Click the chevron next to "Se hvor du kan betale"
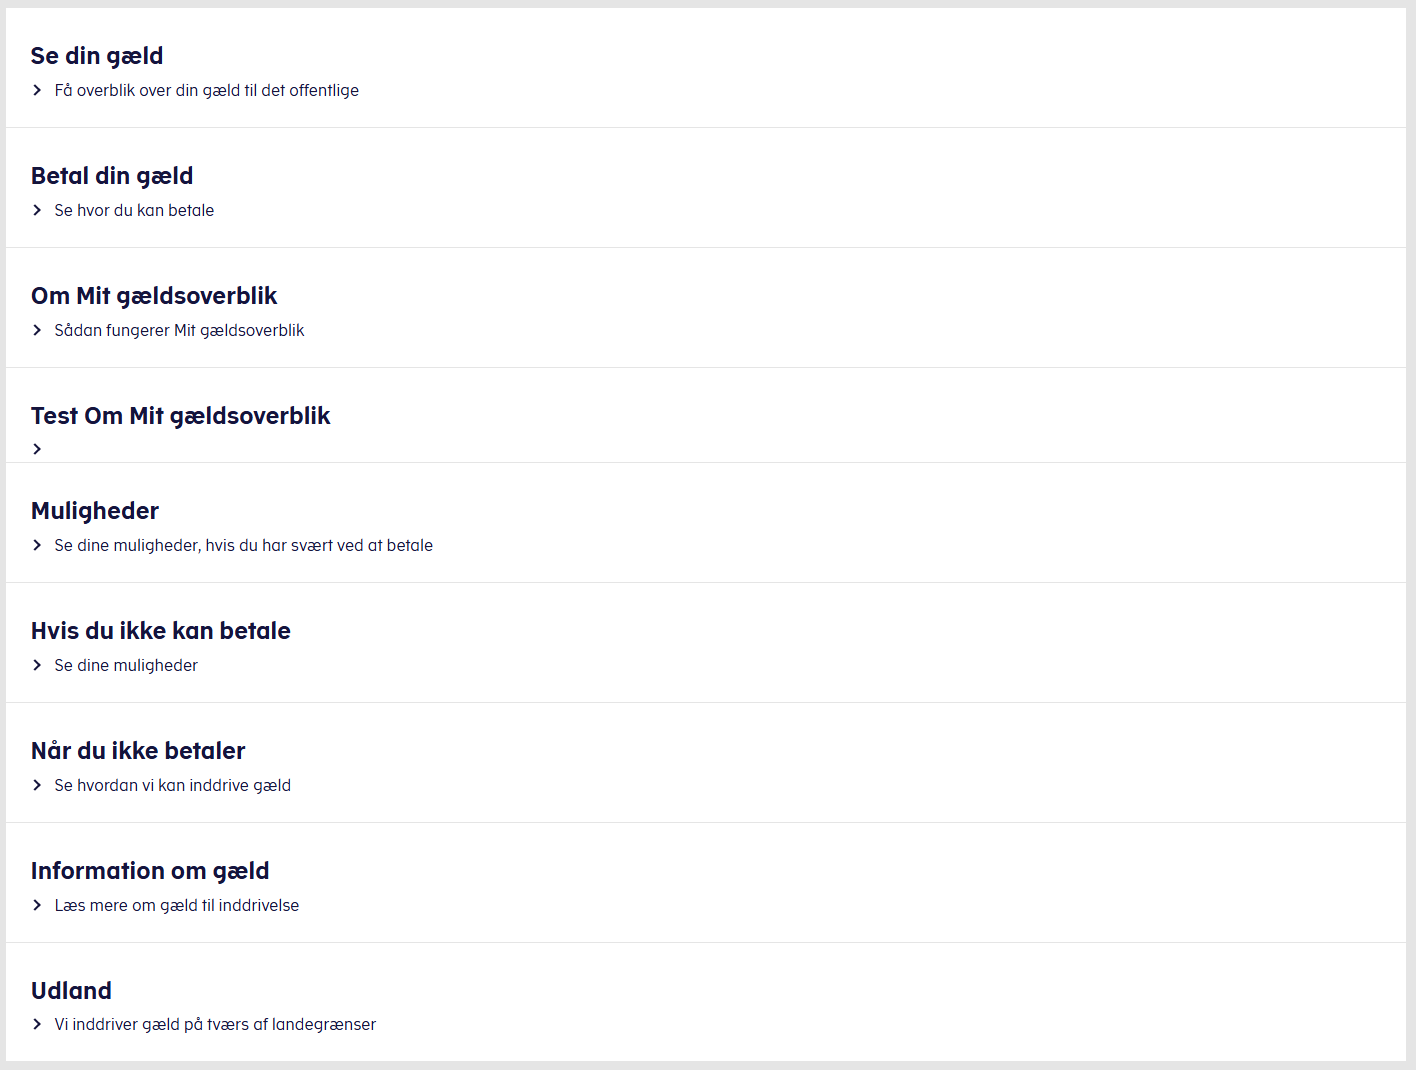The height and width of the screenshot is (1070, 1416). click(x=37, y=210)
